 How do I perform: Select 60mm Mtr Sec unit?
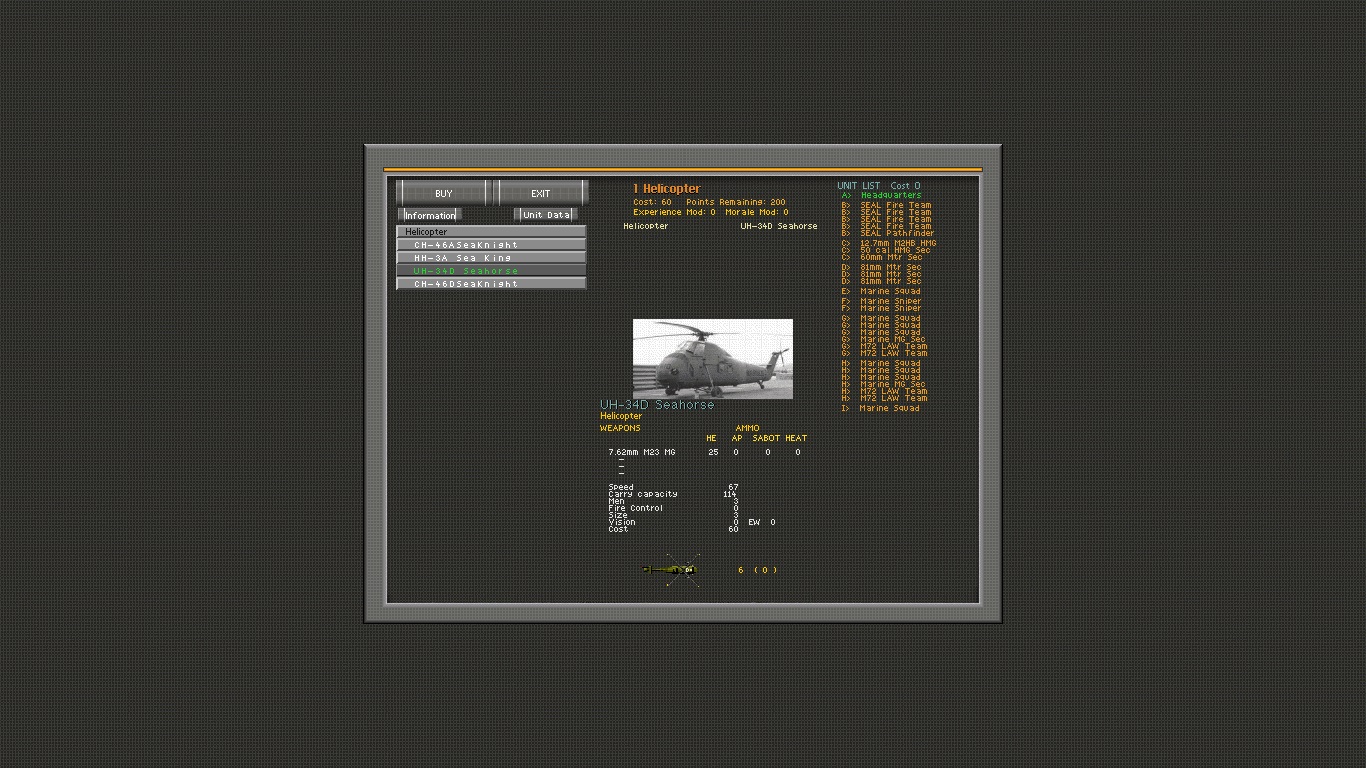[882, 257]
